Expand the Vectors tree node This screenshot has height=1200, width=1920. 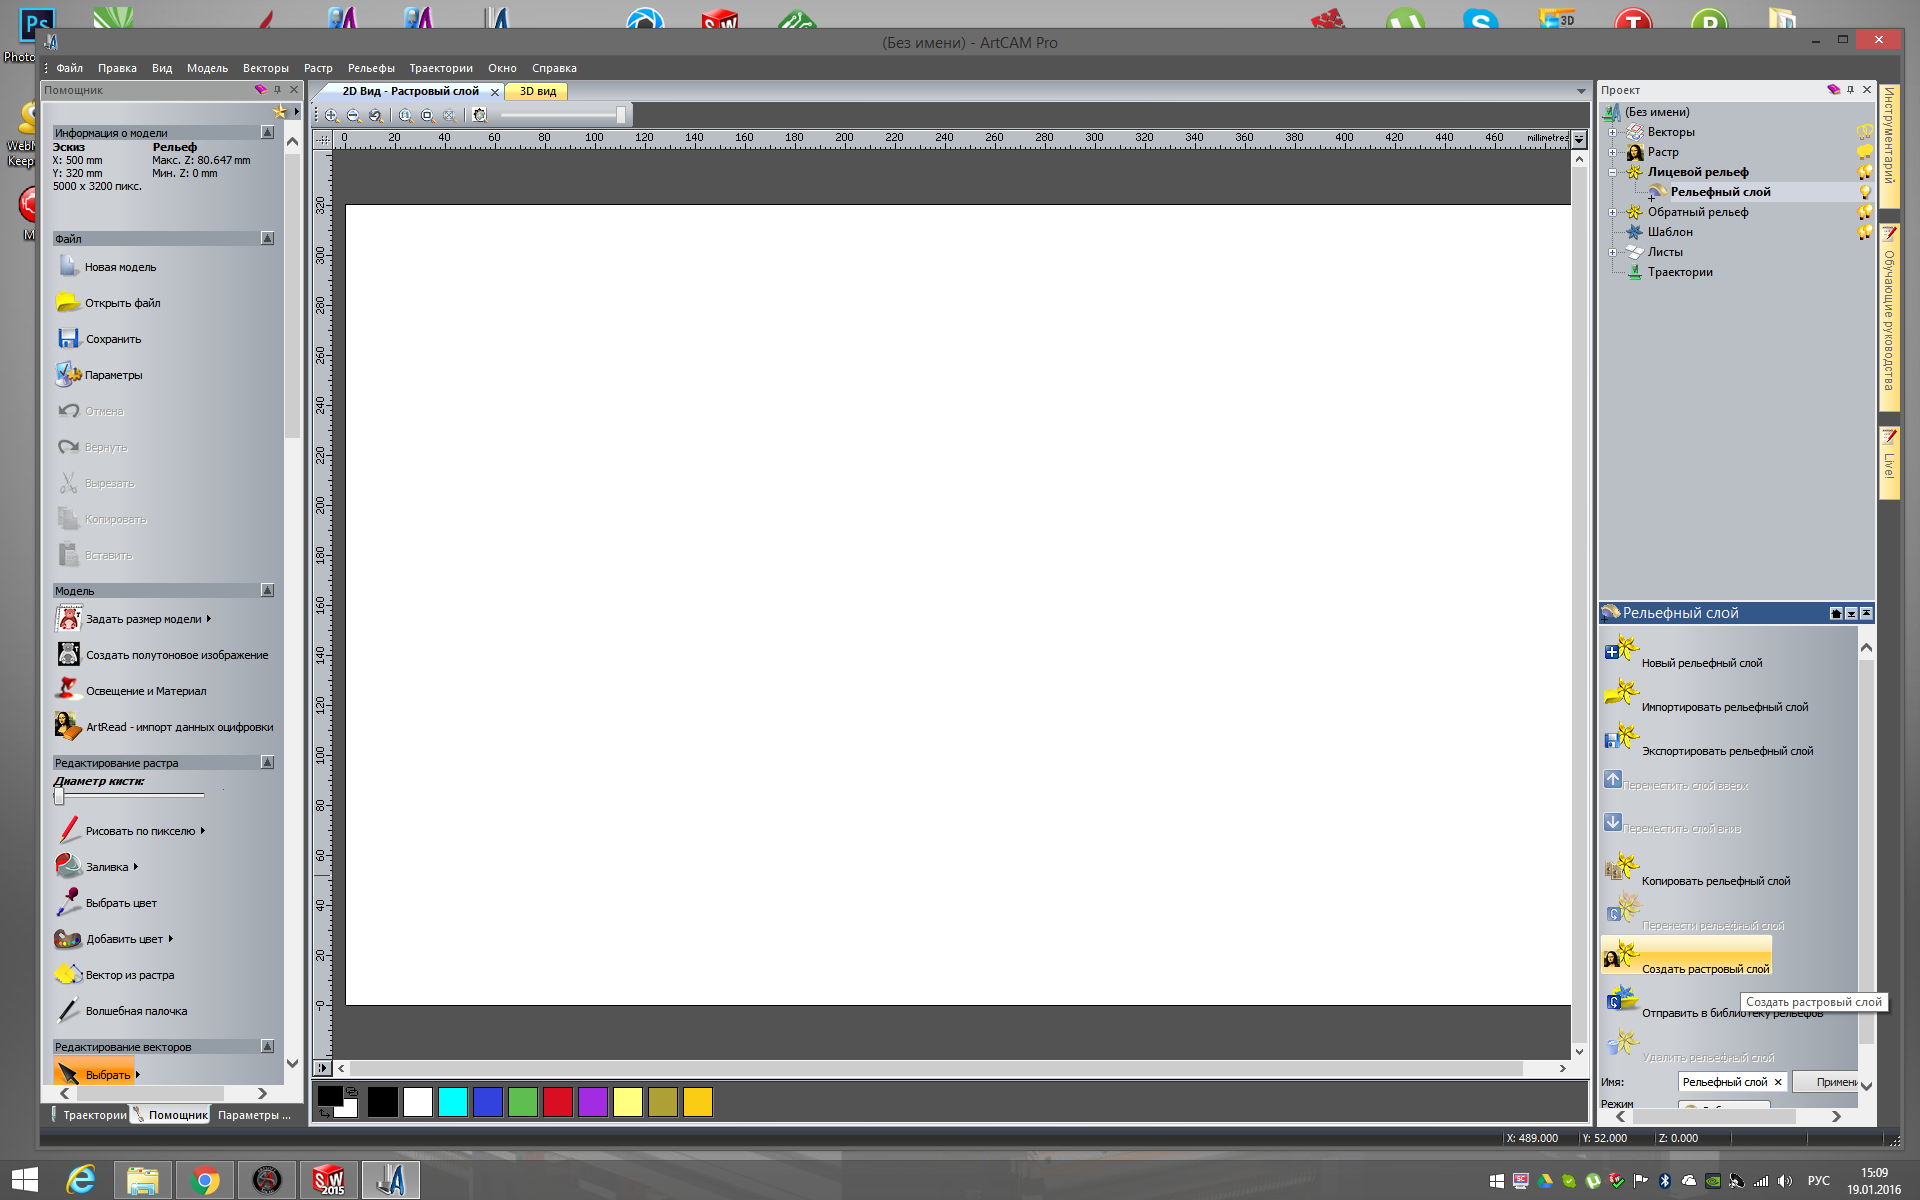tap(1612, 132)
